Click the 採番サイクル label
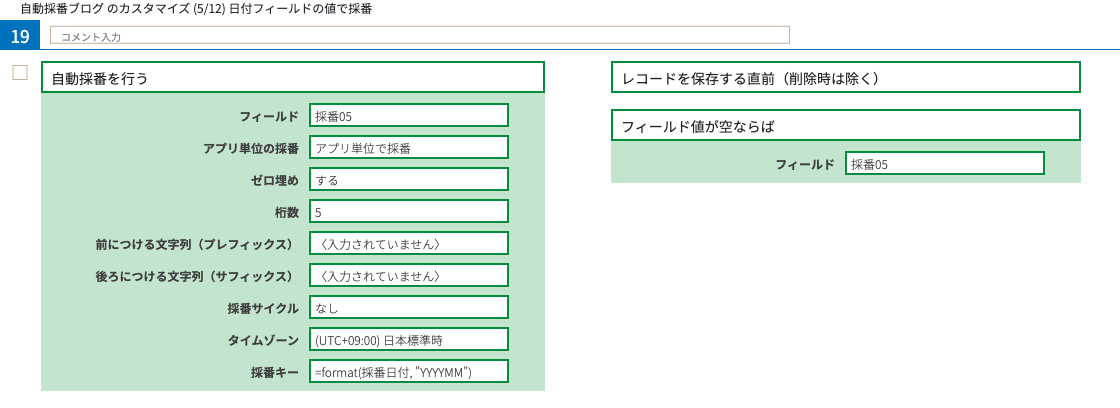 tap(263, 308)
